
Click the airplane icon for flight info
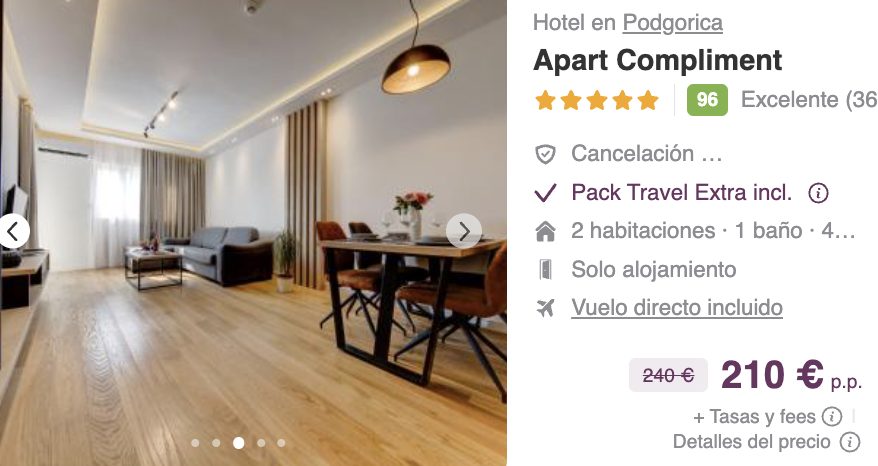point(545,307)
